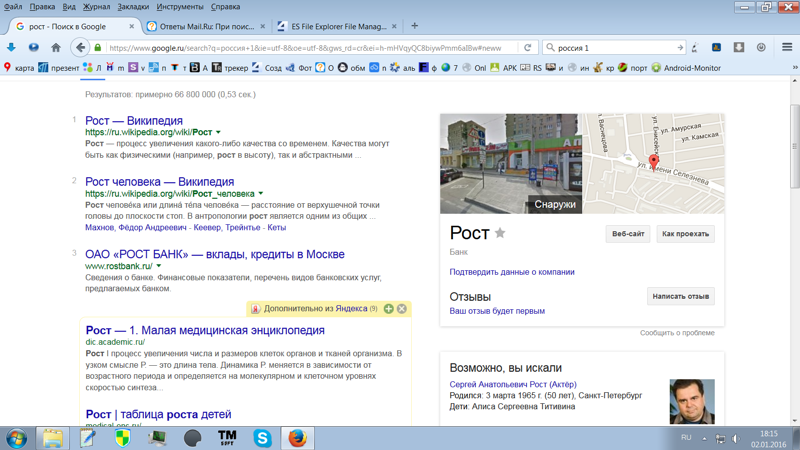Click the Веб-сайт button
This screenshot has width=800, height=450.
[x=628, y=234]
